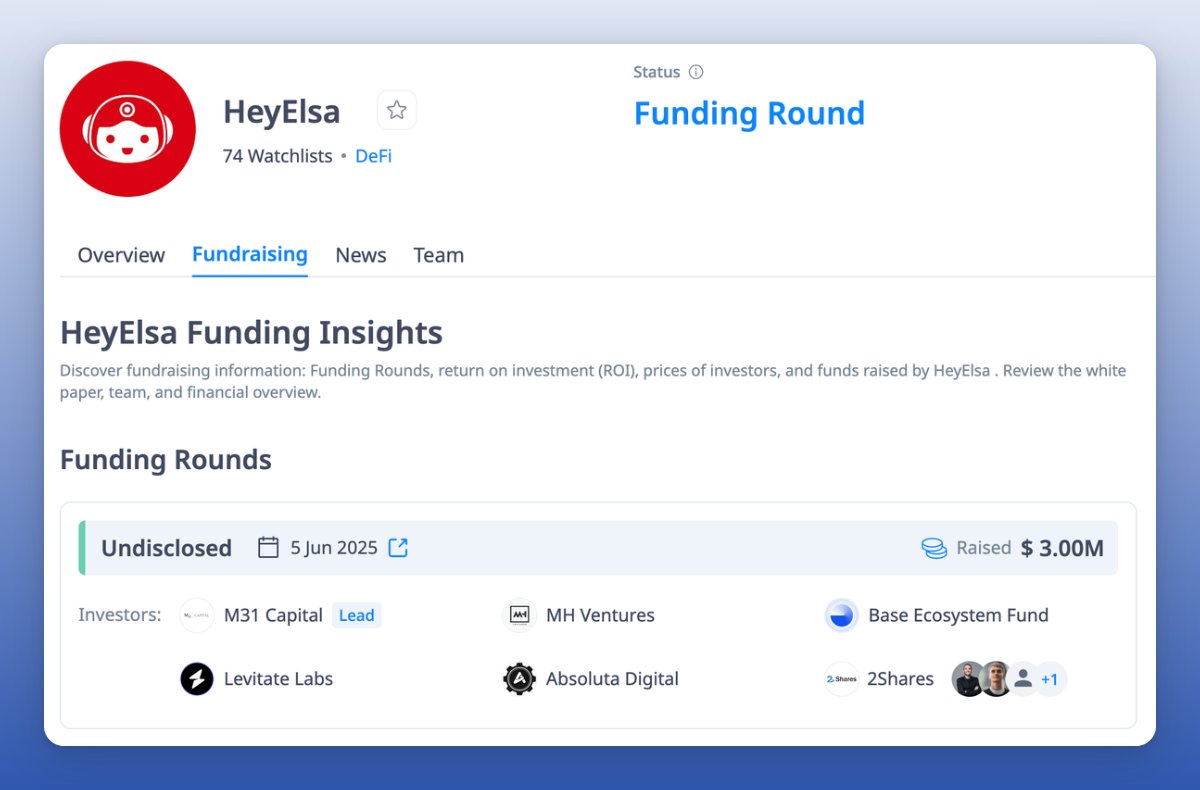The height and width of the screenshot is (790, 1200).
Task: Click the Base Ecosystem Fund logo icon
Action: pos(842,615)
